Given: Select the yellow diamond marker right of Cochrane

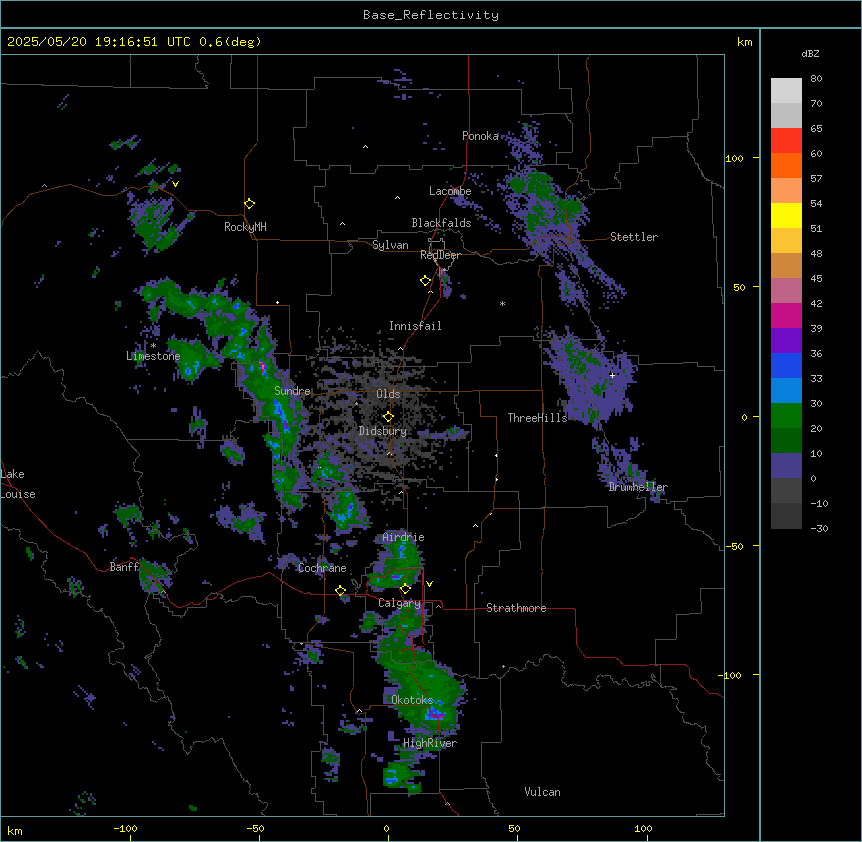Looking at the screenshot, I should tap(340, 591).
